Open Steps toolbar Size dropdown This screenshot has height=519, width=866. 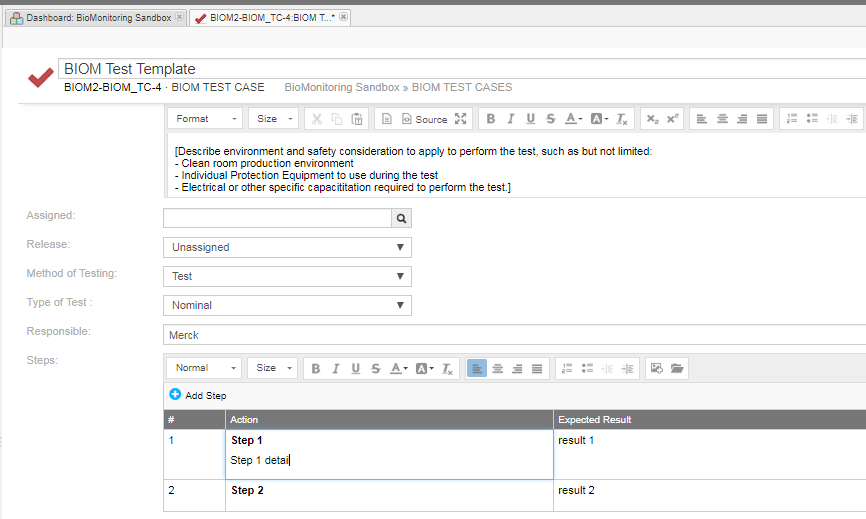point(273,368)
